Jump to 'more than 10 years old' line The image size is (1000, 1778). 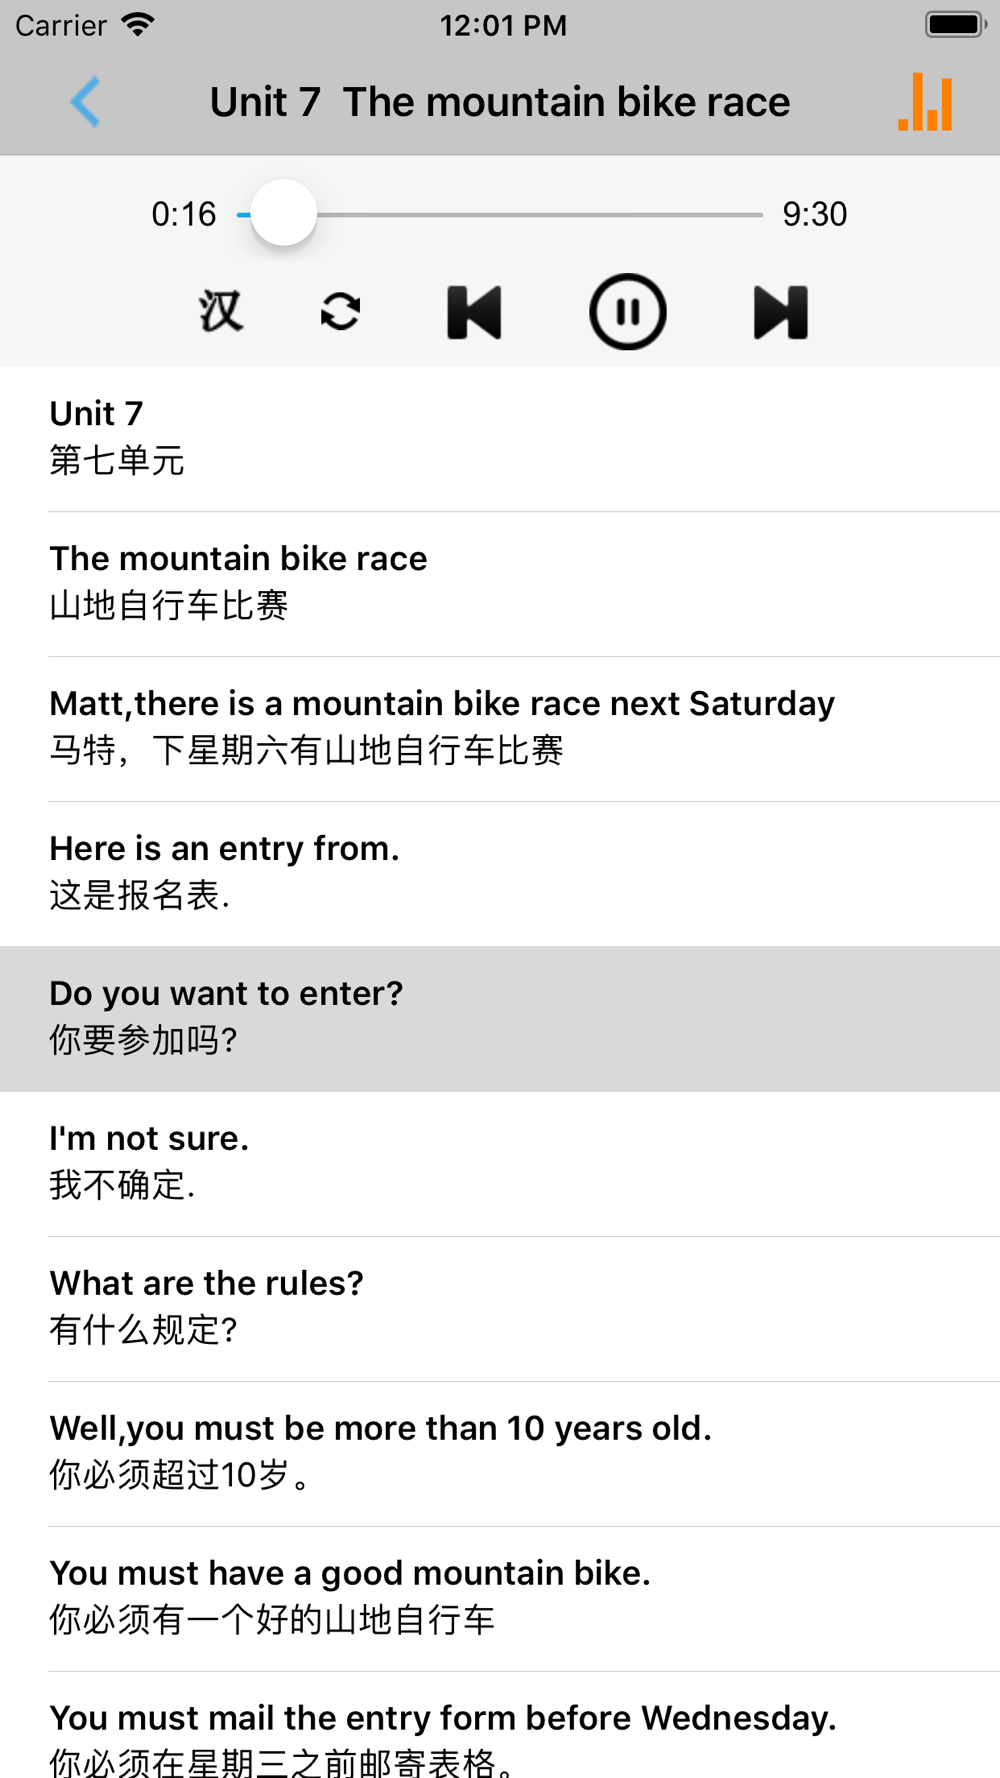(500, 1454)
